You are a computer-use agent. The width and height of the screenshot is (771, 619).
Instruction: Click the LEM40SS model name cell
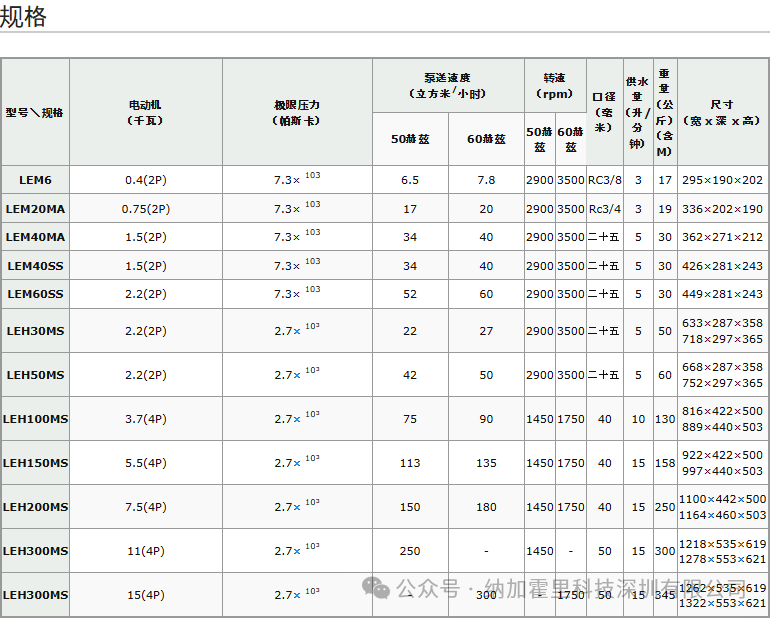tap(35, 266)
